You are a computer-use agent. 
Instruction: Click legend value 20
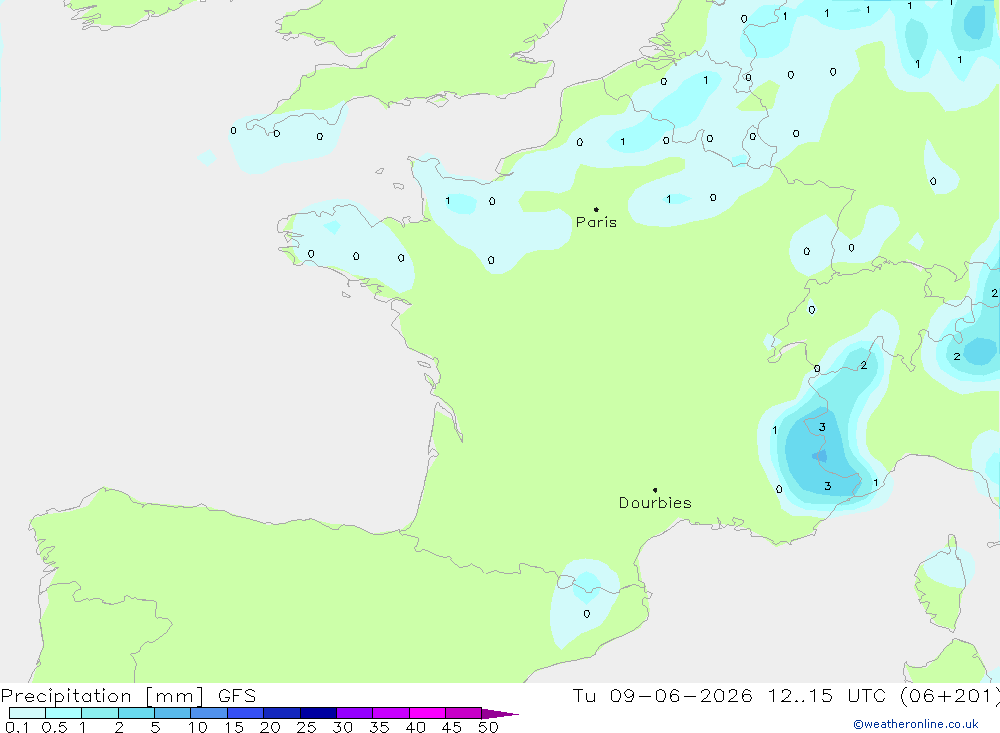(x=270, y=727)
